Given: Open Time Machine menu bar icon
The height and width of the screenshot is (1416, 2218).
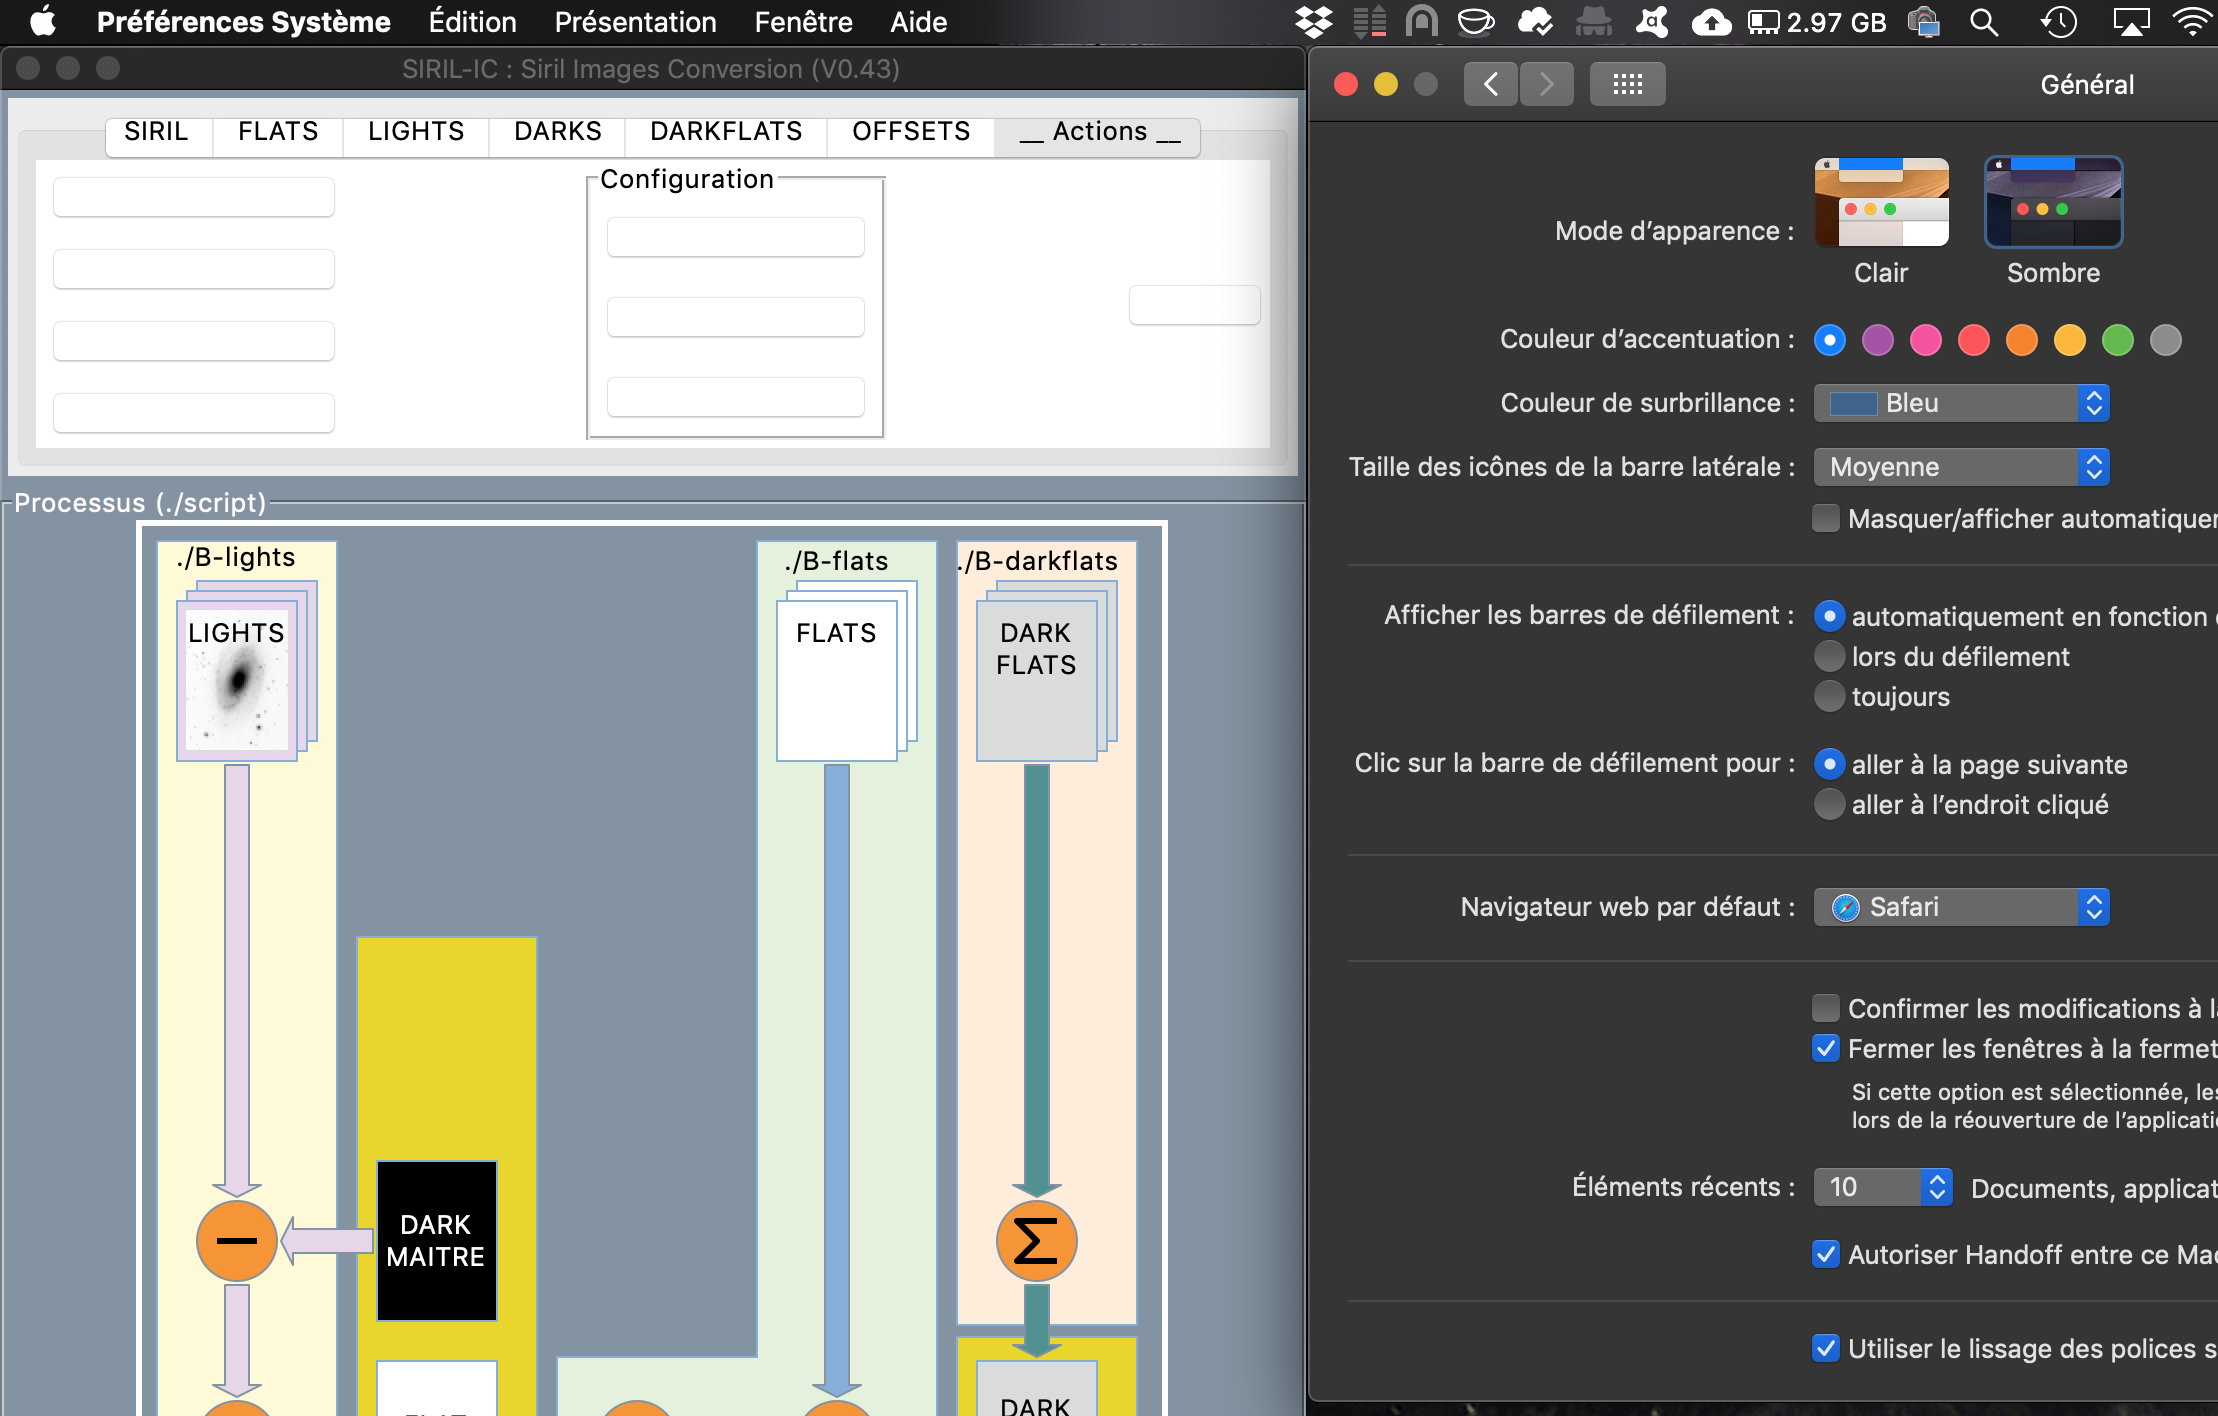Looking at the screenshot, I should tap(2058, 22).
